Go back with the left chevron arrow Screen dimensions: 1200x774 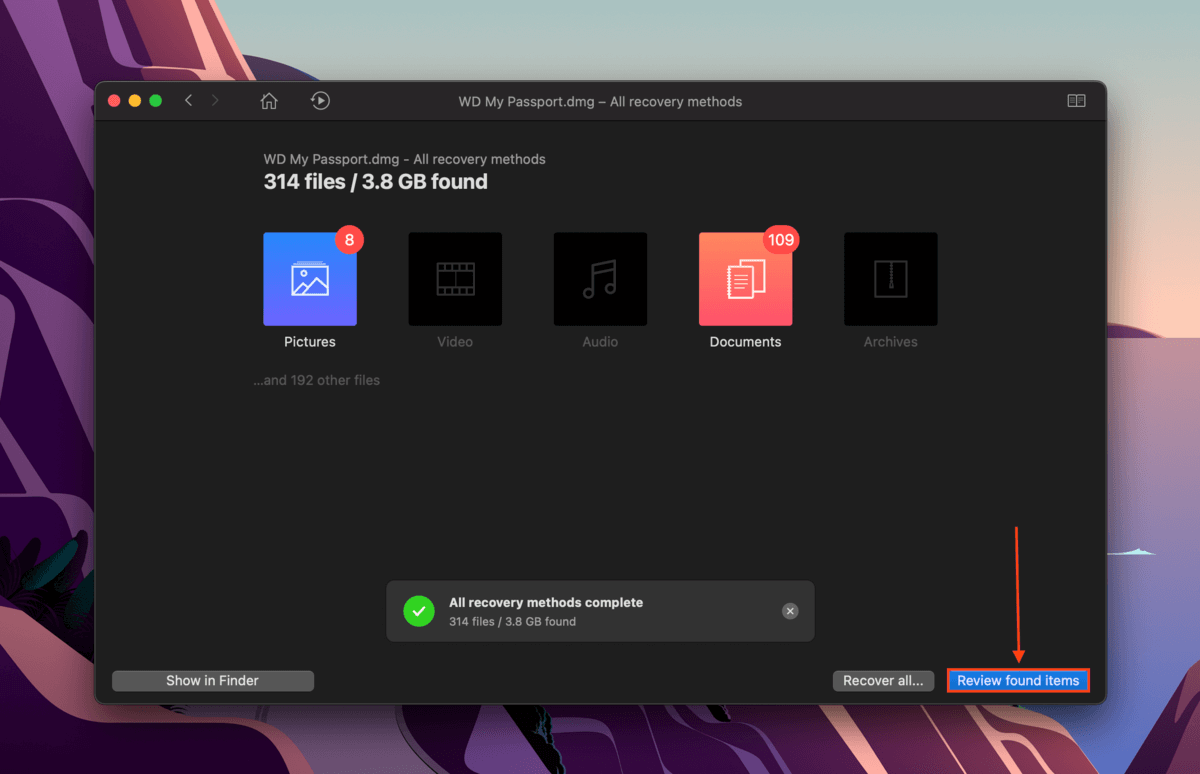click(188, 101)
